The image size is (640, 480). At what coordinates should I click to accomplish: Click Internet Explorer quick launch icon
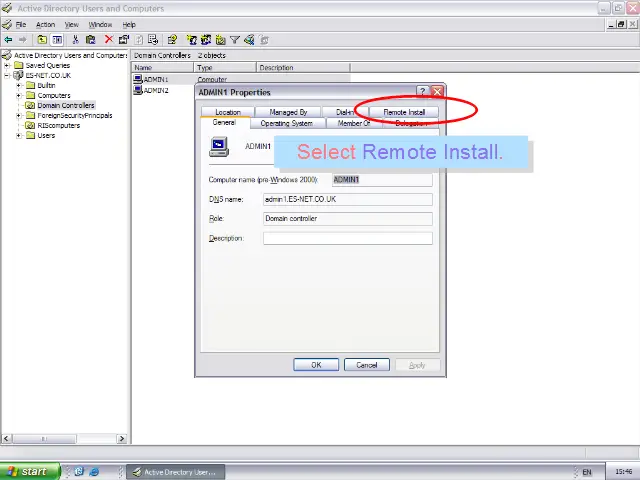point(94,471)
